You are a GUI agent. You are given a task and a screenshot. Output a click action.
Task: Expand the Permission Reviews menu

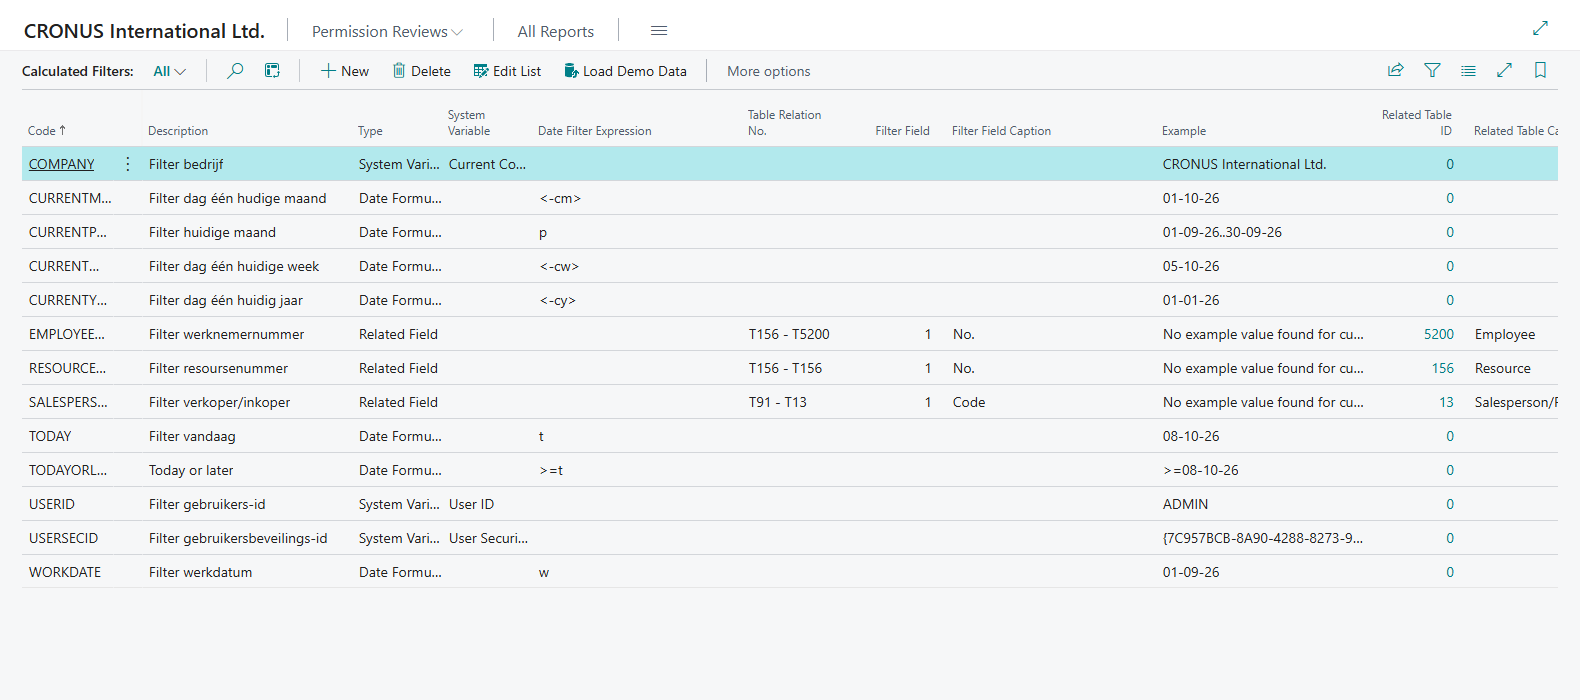coord(387,32)
